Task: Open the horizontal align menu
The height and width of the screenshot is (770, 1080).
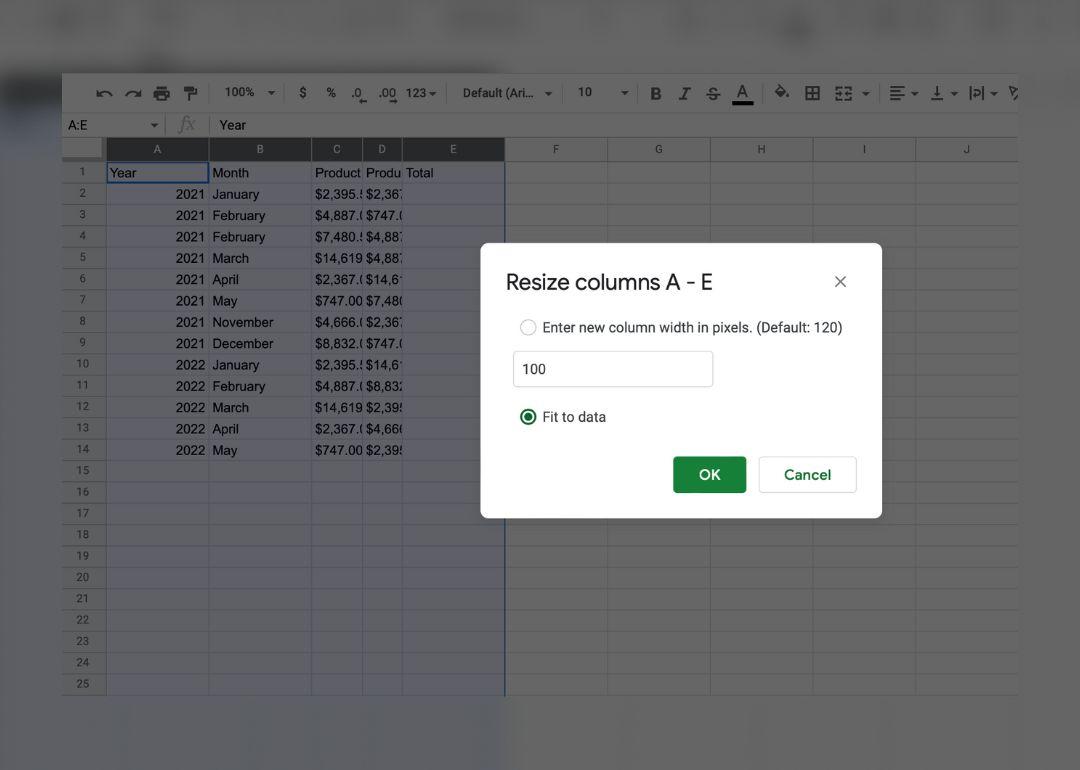Action: click(903, 93)
